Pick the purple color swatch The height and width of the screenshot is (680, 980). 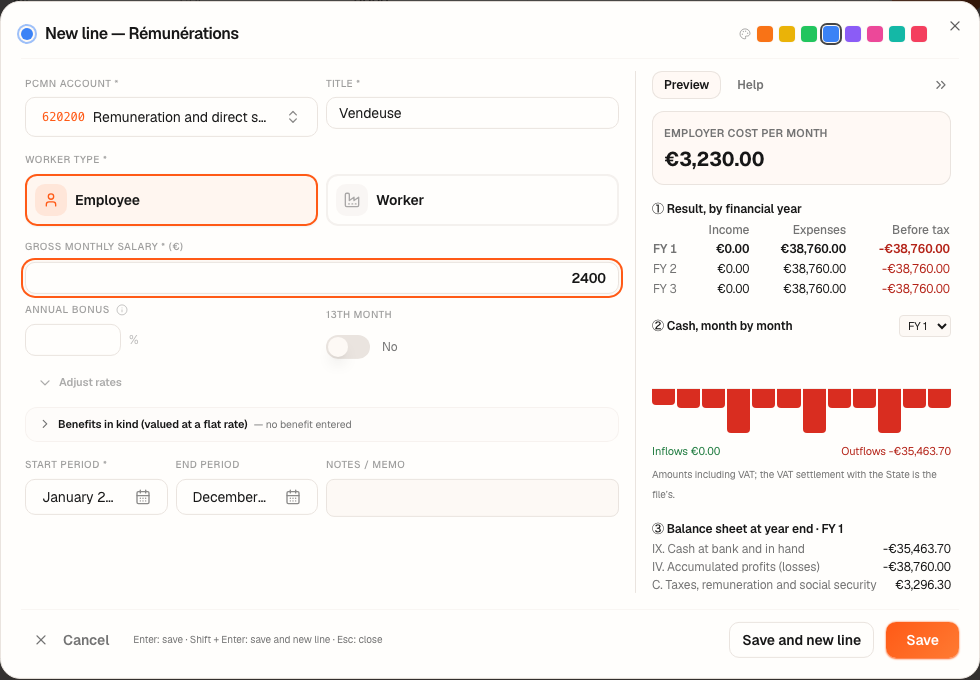pyautogui.click(x=852, y=34)
